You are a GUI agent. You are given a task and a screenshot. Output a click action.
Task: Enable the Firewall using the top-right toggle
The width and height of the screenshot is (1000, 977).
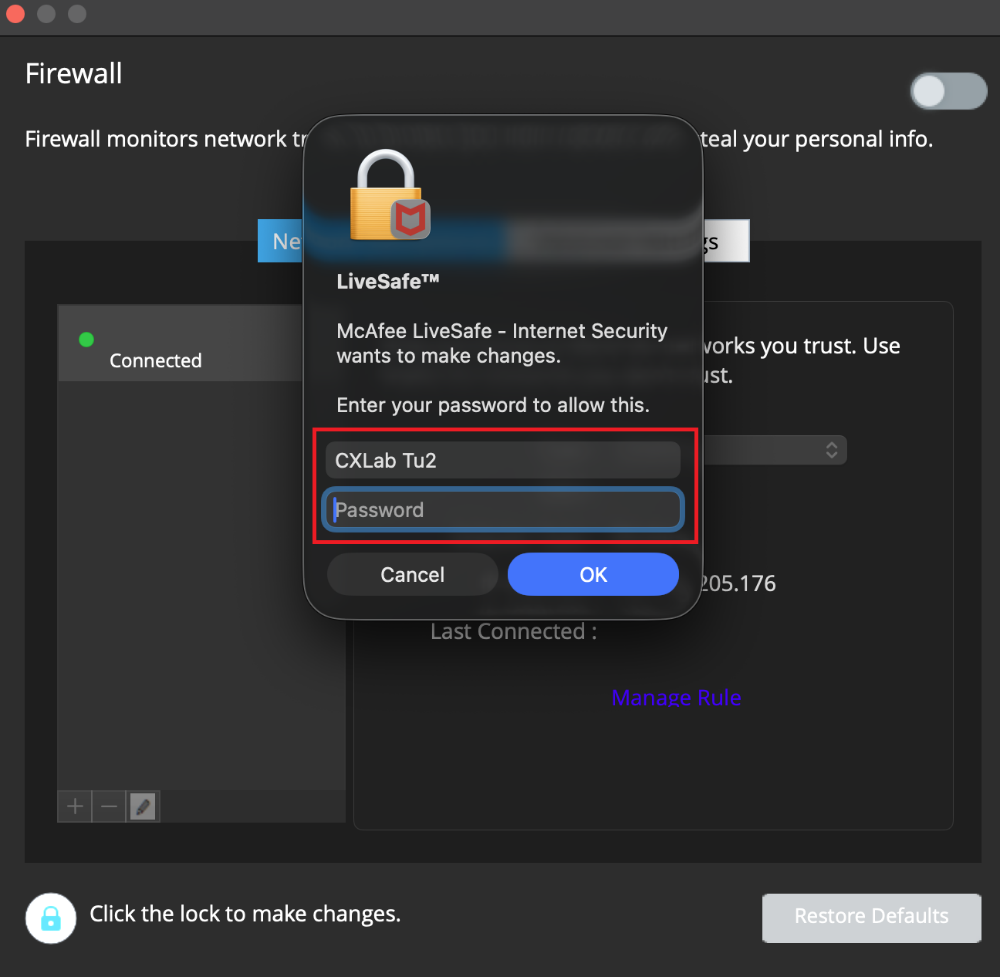pyautogui.click(x=948, y=91)
